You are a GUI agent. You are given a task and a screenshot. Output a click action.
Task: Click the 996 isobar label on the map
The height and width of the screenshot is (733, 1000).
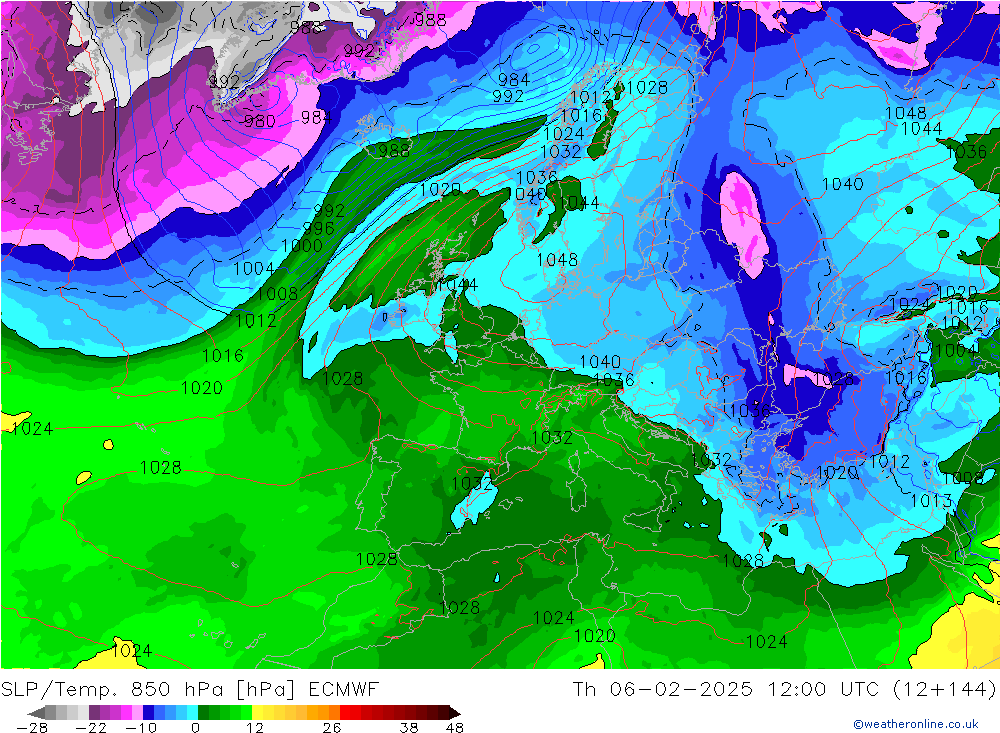click(318, 228)
